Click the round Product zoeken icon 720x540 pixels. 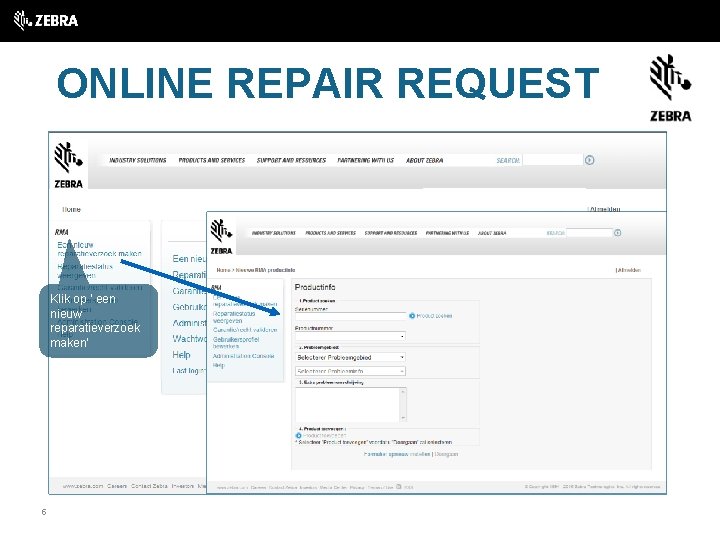coord(412,316)
